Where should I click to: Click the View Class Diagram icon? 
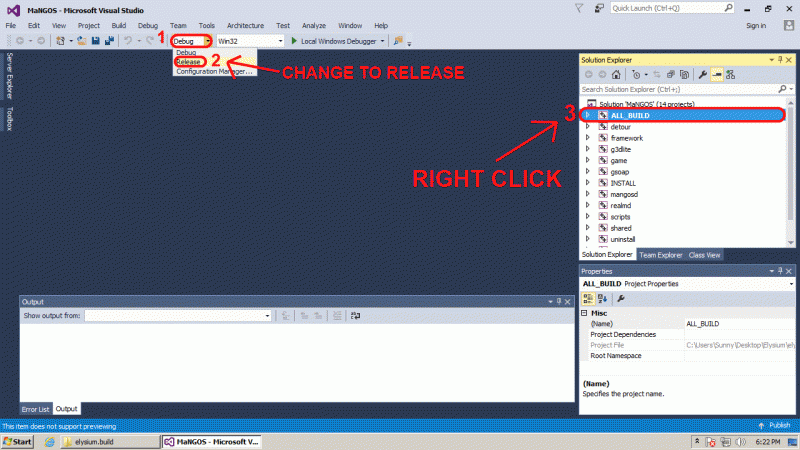(731, 74)
